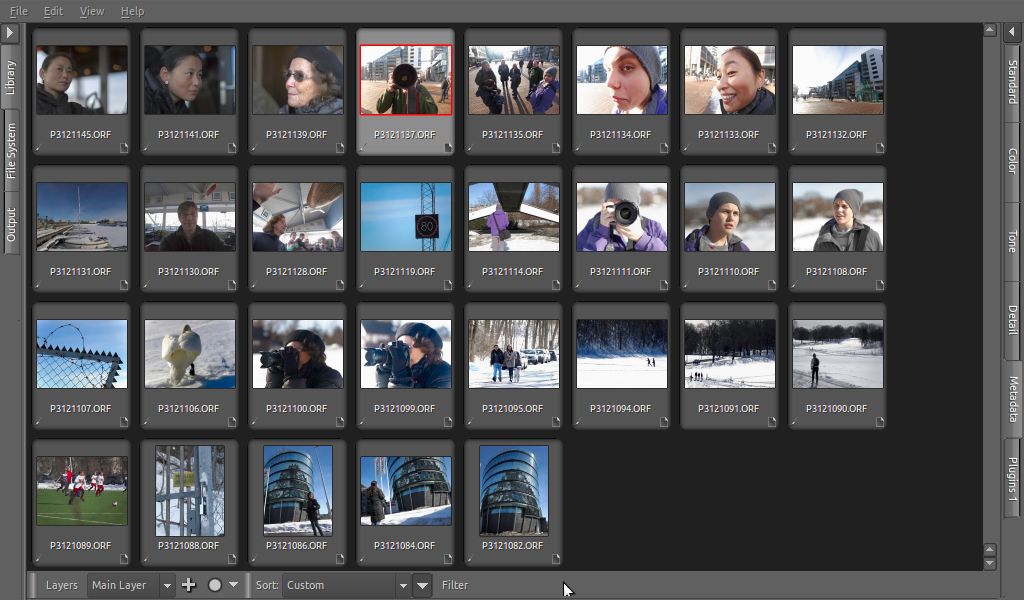Click the brush icon on P3121135.ORF
The height and width of the screenshot is (600, 1024).
tap(470, 149)
